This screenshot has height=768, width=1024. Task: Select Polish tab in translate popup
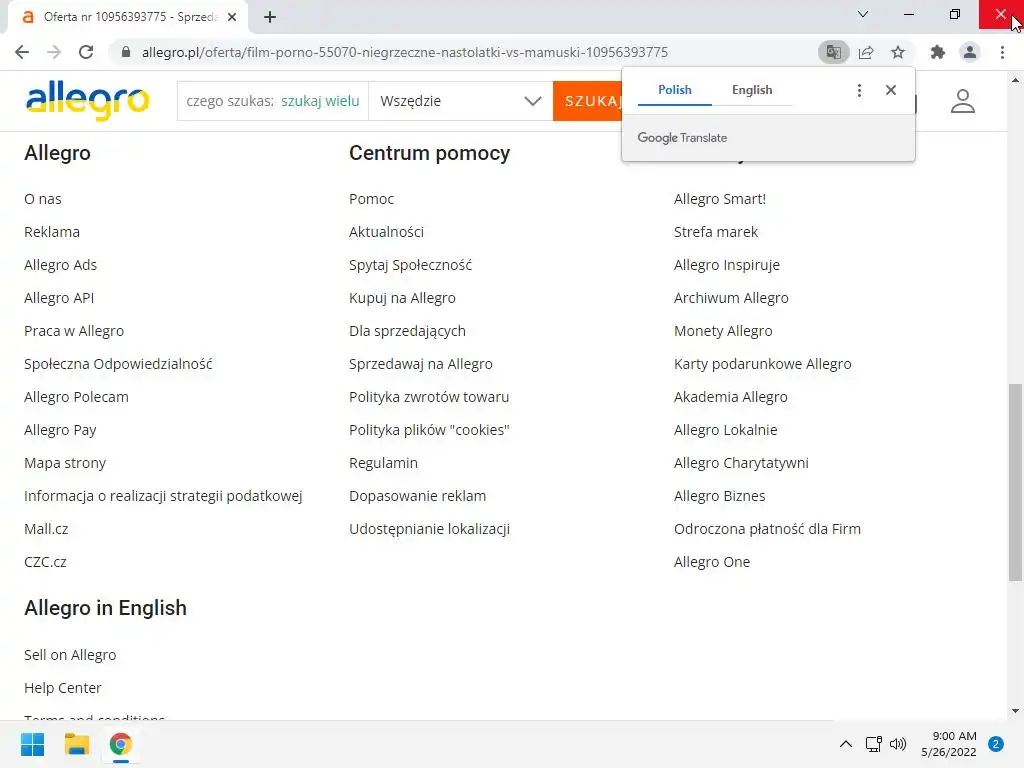tap(675, 90)
